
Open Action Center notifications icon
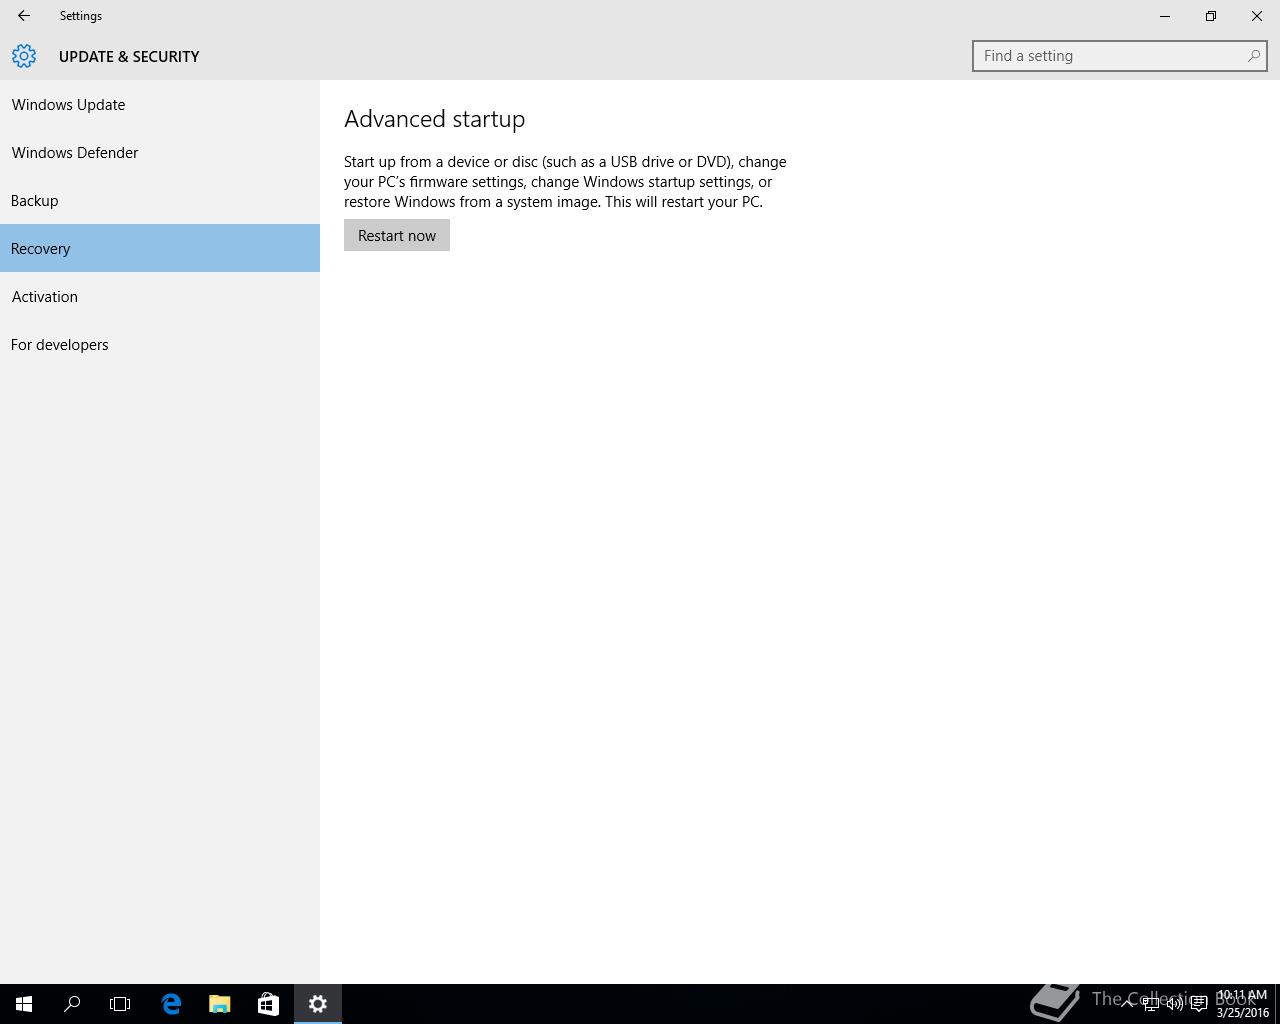point(1199,1004)
